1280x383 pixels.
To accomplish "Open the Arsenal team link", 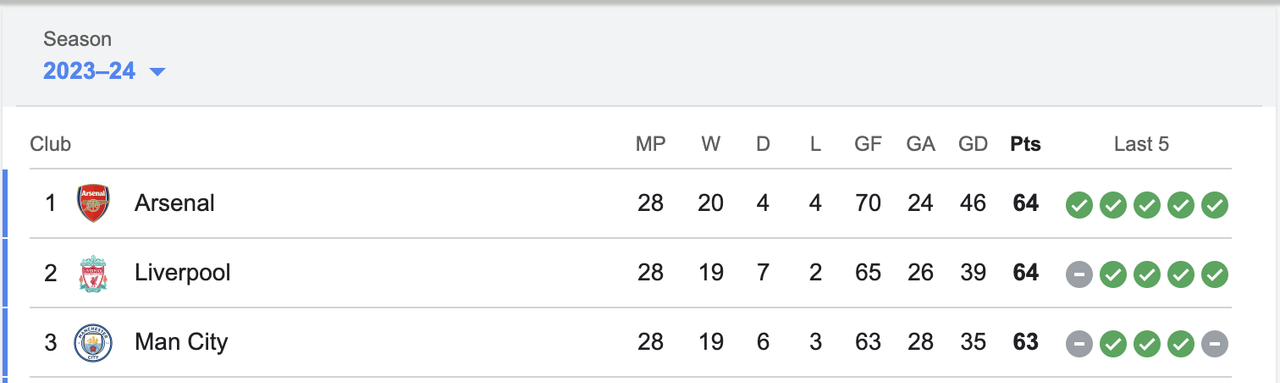I will [175, 203].
